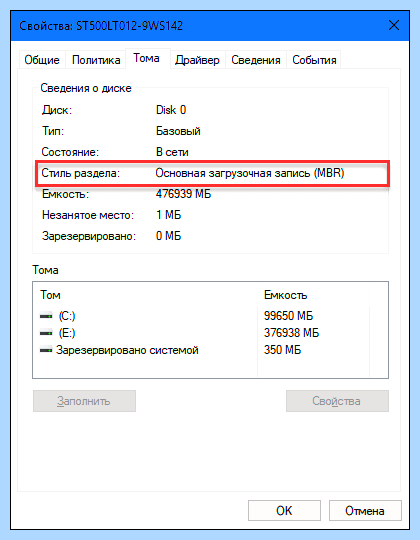This screenshot has height=540, width=420.
Task: Click the 99650 МБ capacity value
Action: click(x=288, y=316)
